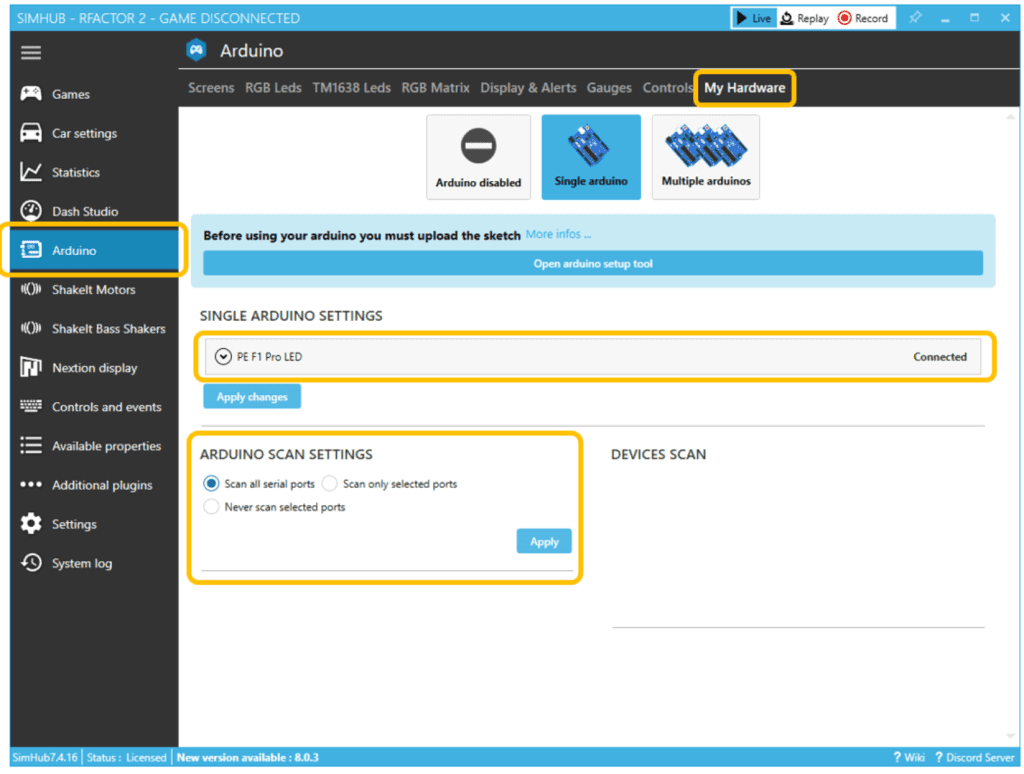Switch to the RGB Leds tab

273,88
